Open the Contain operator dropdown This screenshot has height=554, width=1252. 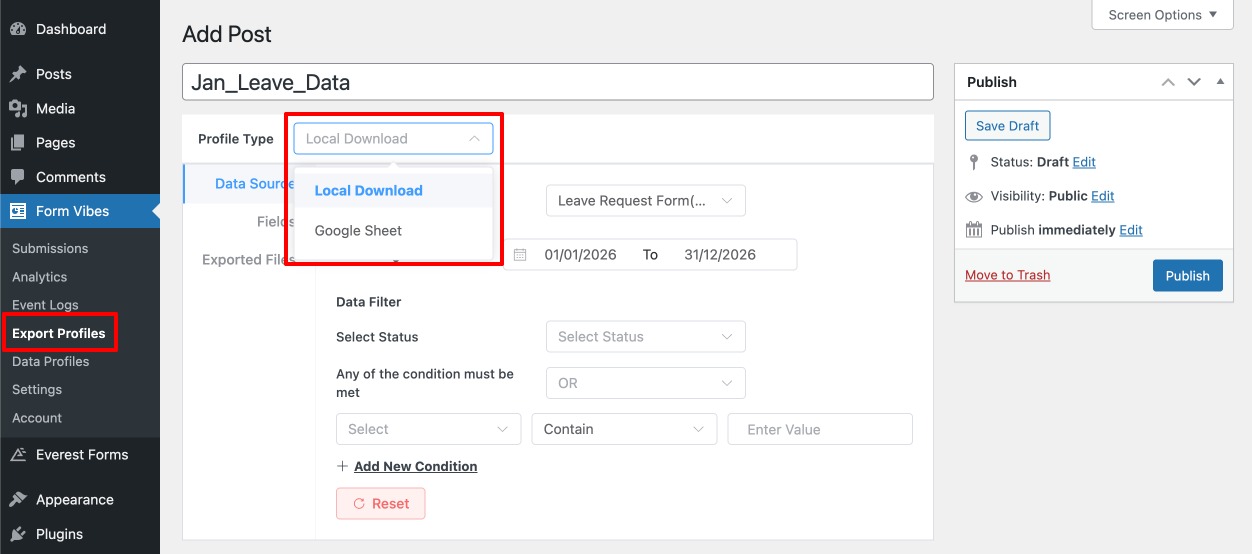coord(624,429)
